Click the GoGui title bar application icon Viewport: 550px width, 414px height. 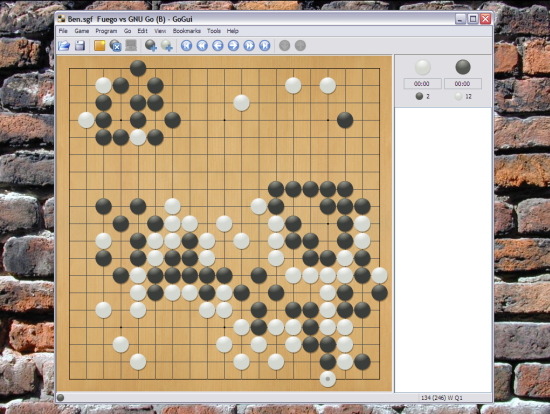click(x=61, y=19)
